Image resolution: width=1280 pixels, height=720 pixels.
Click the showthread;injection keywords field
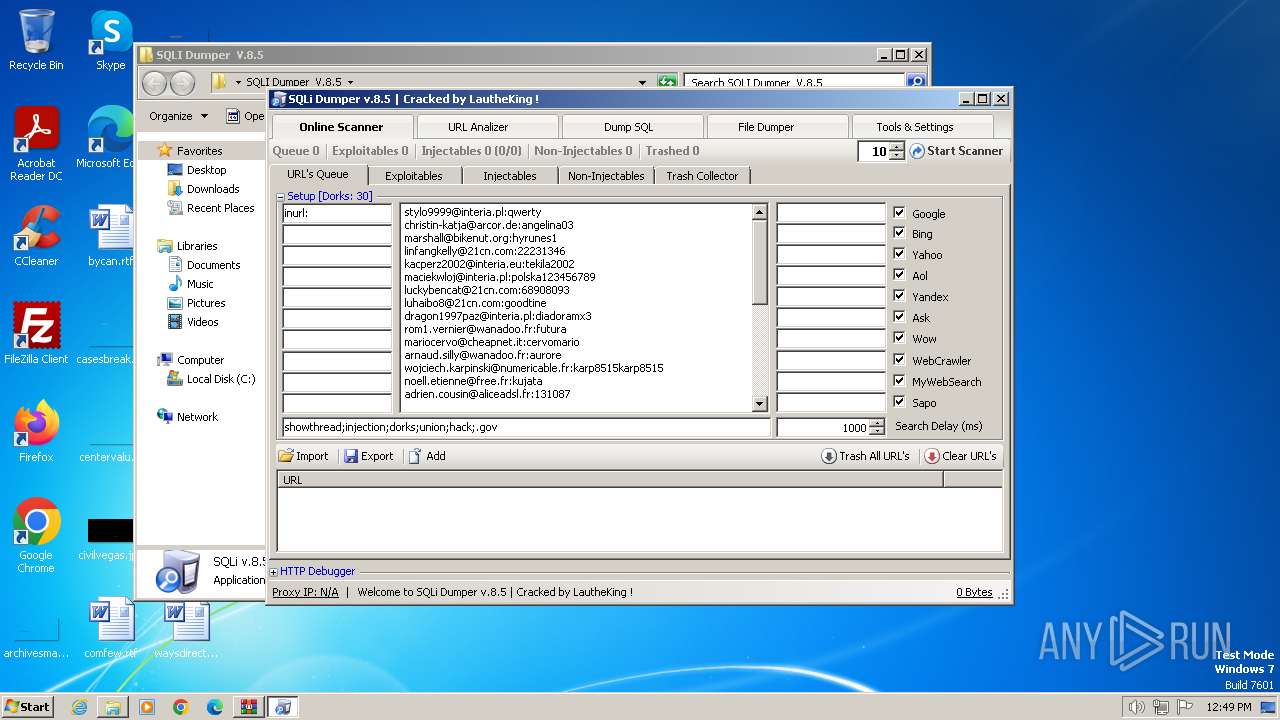click(x=526, y=427)
